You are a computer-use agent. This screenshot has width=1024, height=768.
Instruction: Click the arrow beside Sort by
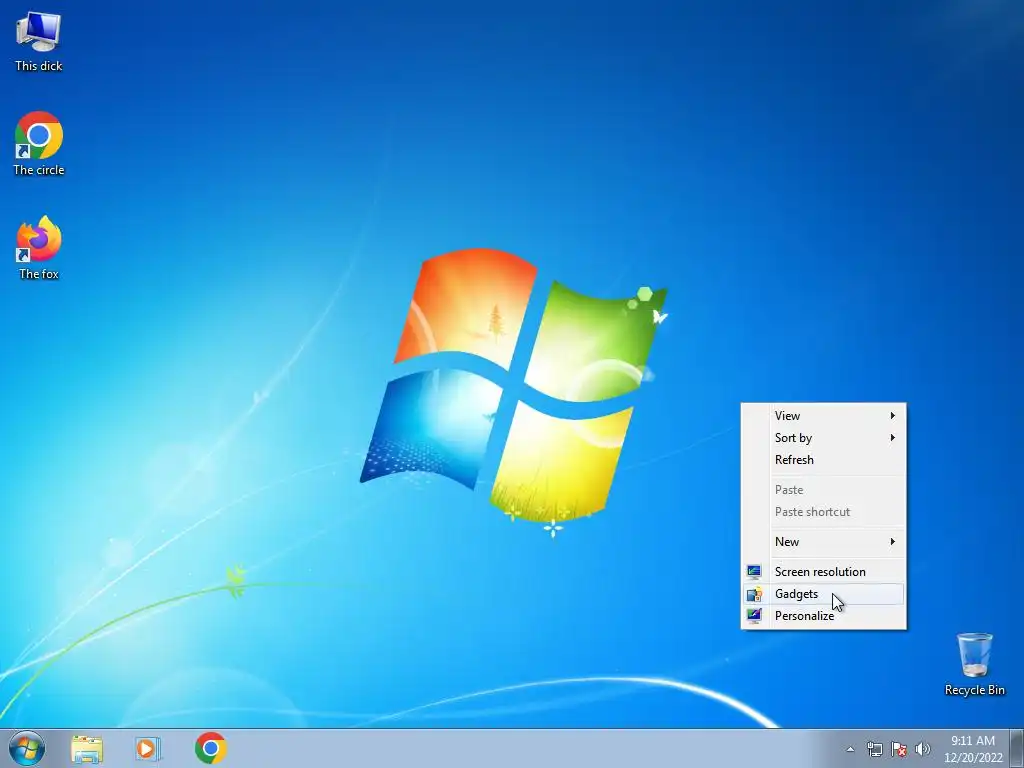pos(893,438)
